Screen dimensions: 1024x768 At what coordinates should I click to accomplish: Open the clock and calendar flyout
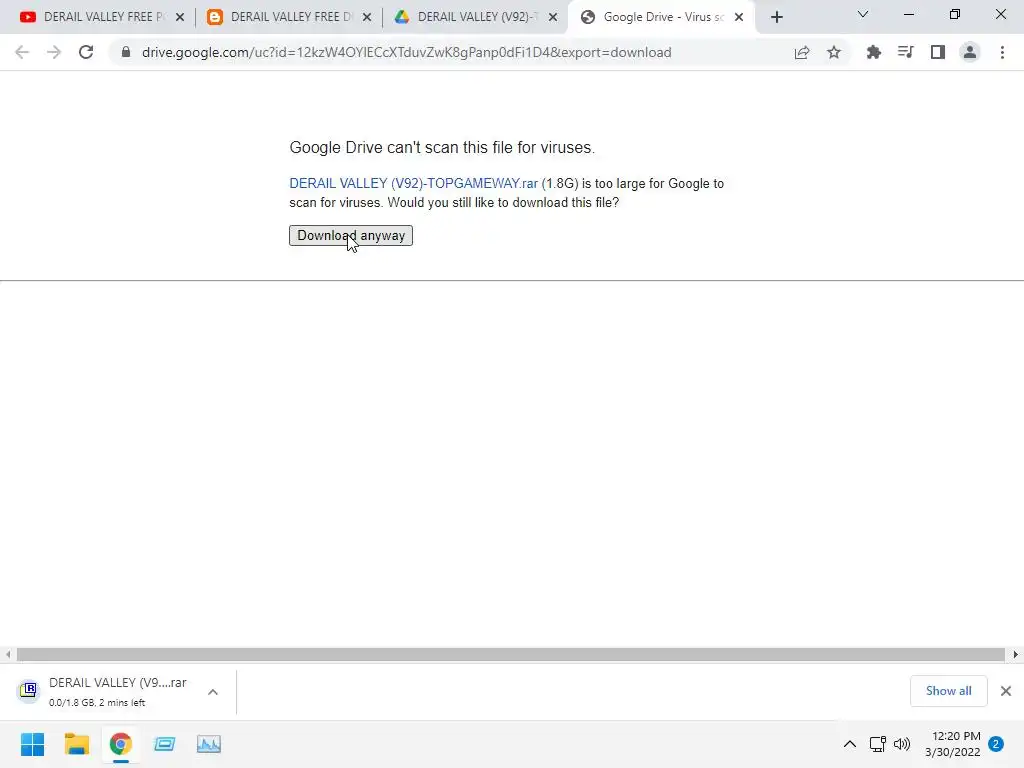coord(953,744)
